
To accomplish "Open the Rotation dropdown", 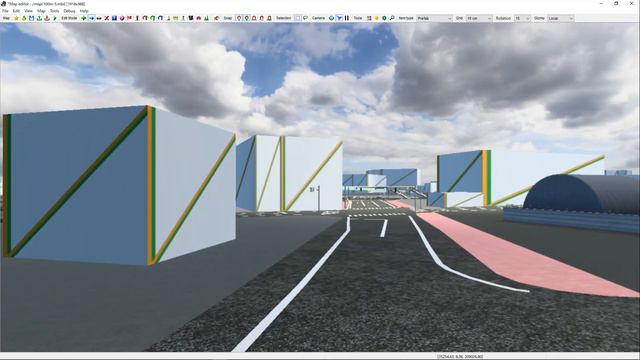I will pyautogui.click(x=522, y=18).
